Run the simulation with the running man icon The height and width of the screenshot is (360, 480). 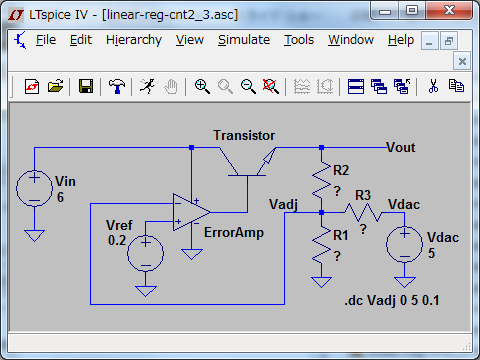point(147,86)
